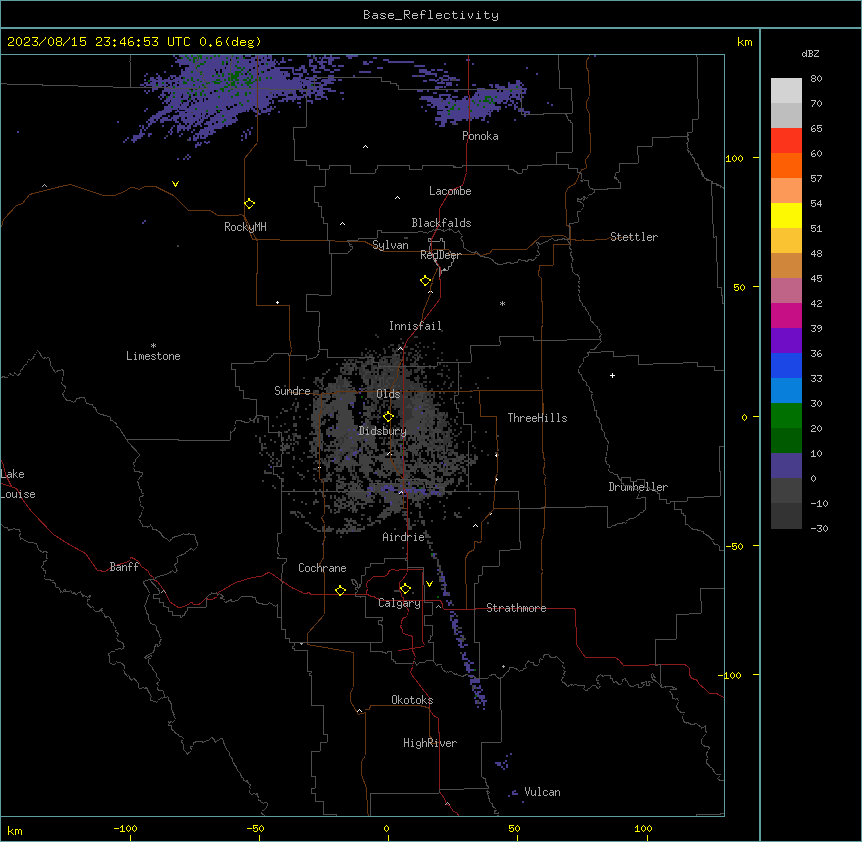Pick the lightest gray 70-80 dBZ swatch
This screenshot has width=862, height=842.
pyautogui.click(x=786, y=91)
